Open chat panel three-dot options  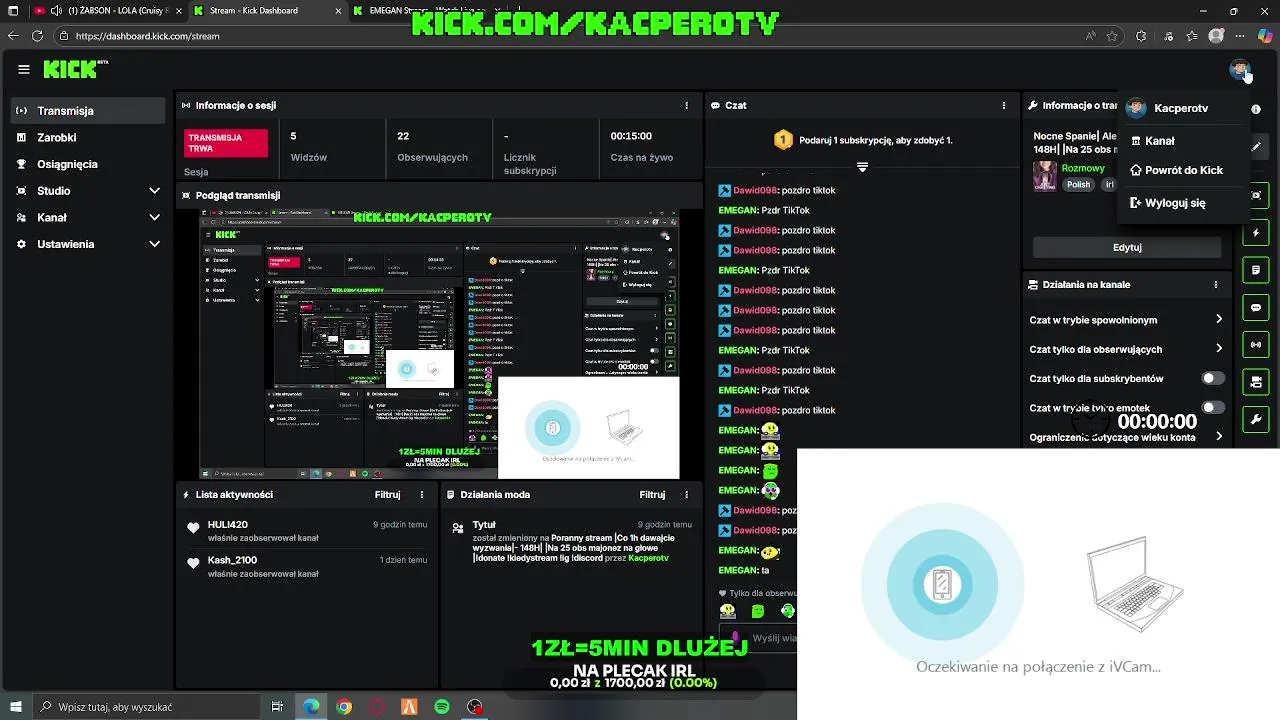1004,105
